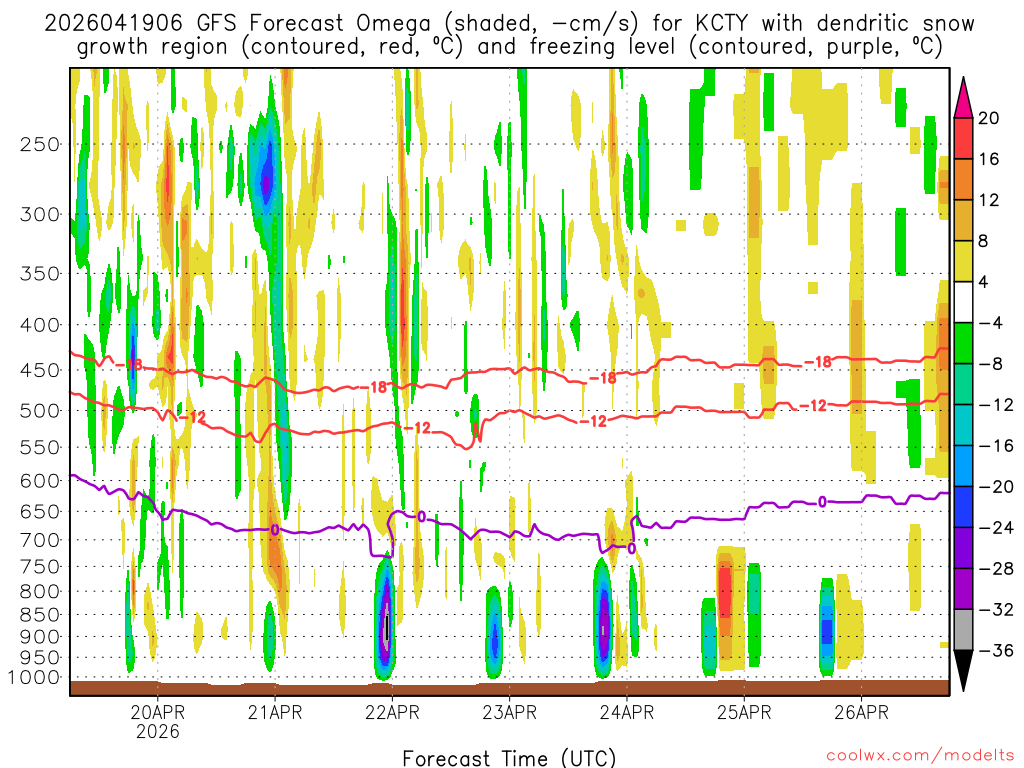Click the pink upward arrow atop the color bar

(963, 95)
